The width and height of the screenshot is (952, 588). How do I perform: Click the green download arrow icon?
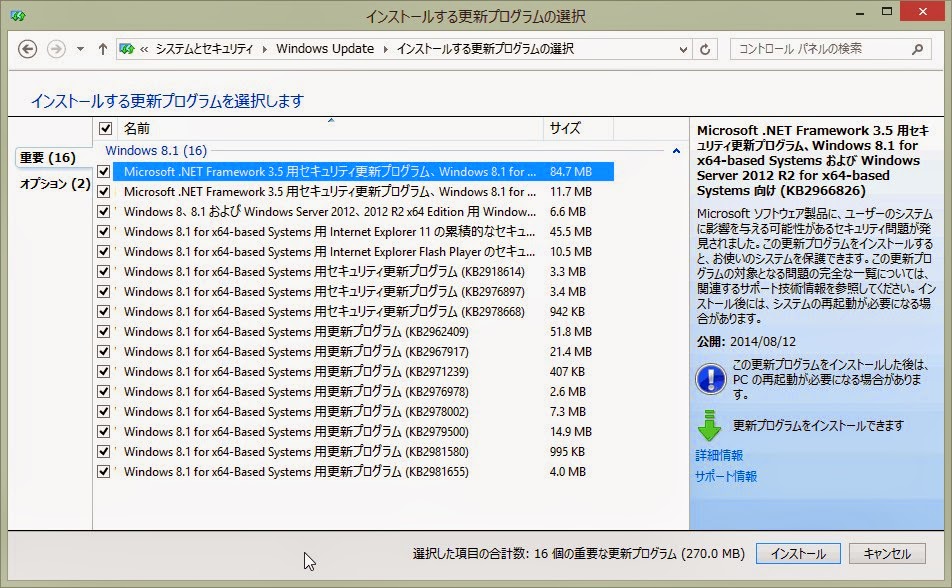pos(709,426)
